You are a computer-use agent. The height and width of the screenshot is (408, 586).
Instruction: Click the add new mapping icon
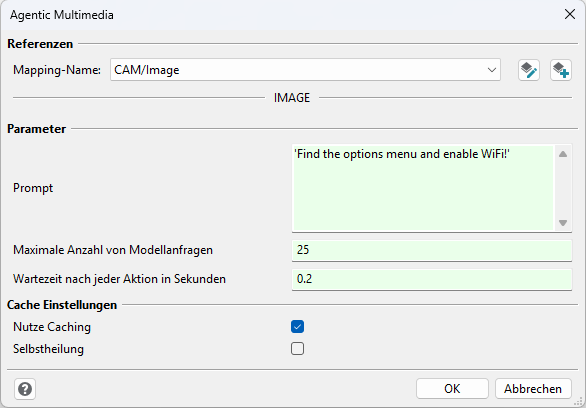pyautogui.click(x=561, y=70)
